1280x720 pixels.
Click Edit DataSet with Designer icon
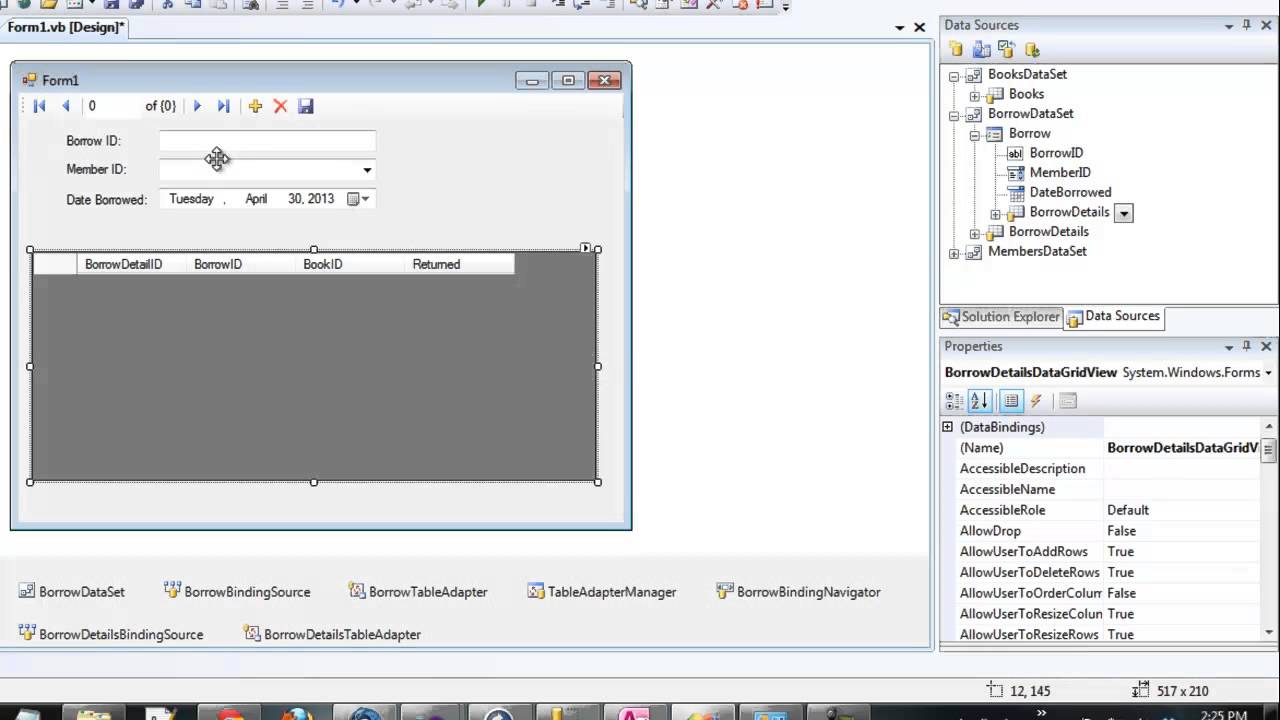pyautogui.click(x=981, y=49)
